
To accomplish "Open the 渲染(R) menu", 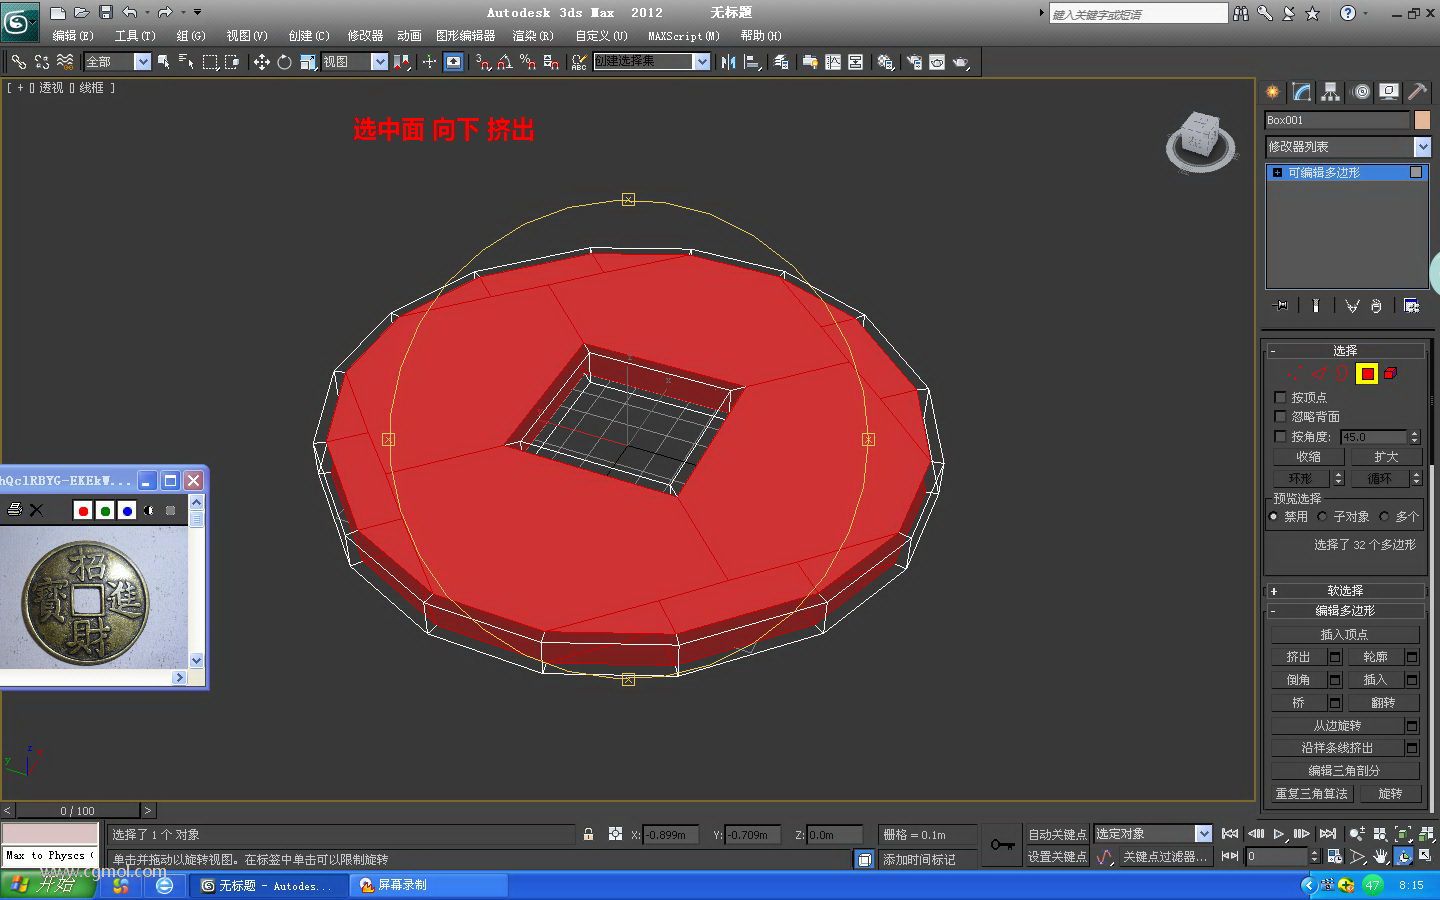I will tap(533, 36).
